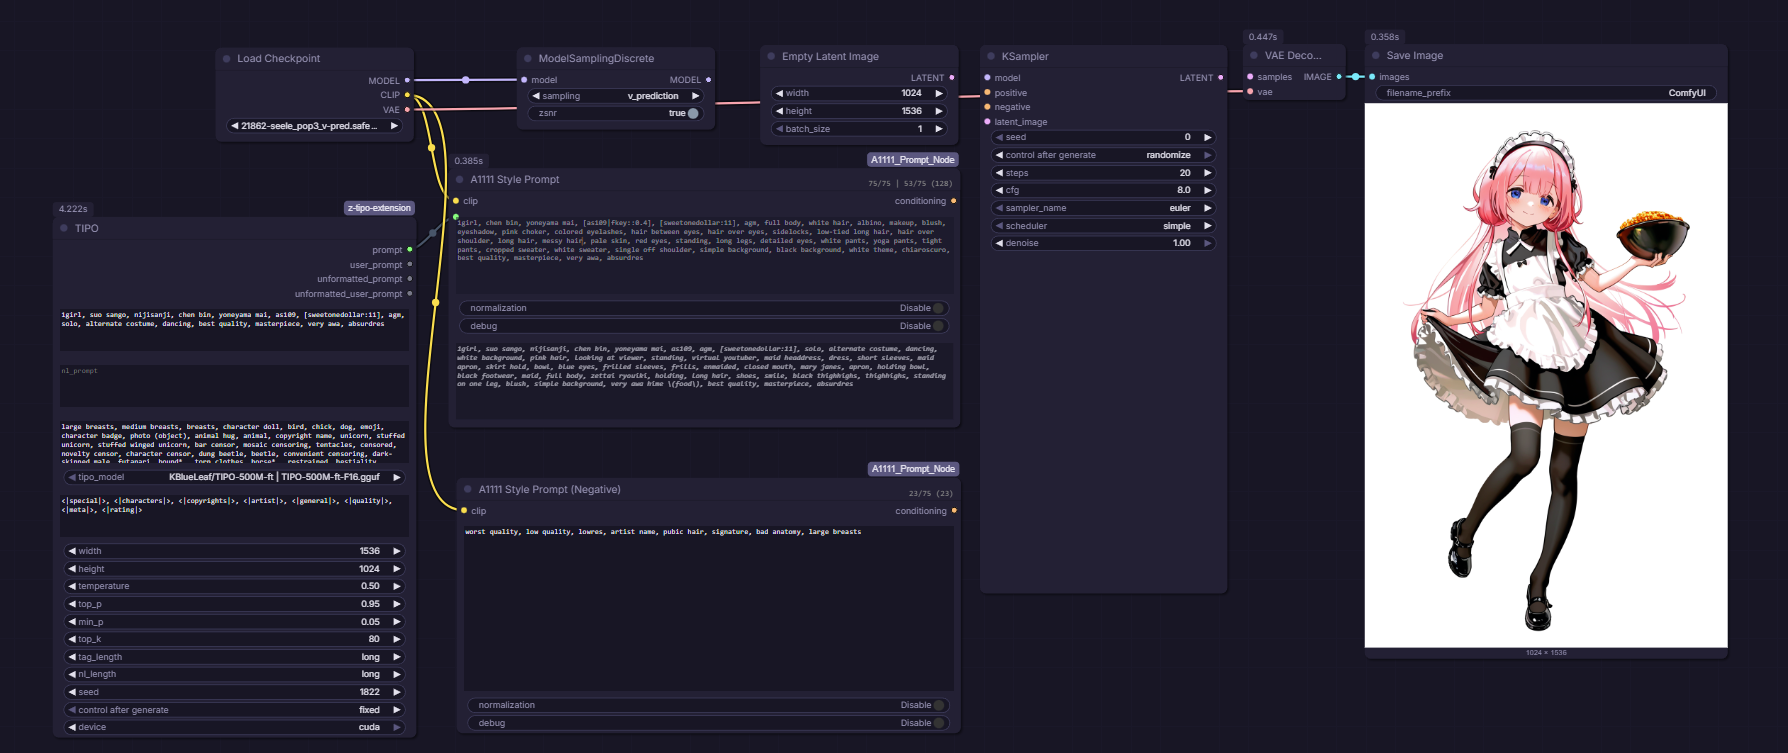This screenshot has width=1788, height=753.
Task: Click the right arrow on denoise
Action: (x=1208, y=243)
